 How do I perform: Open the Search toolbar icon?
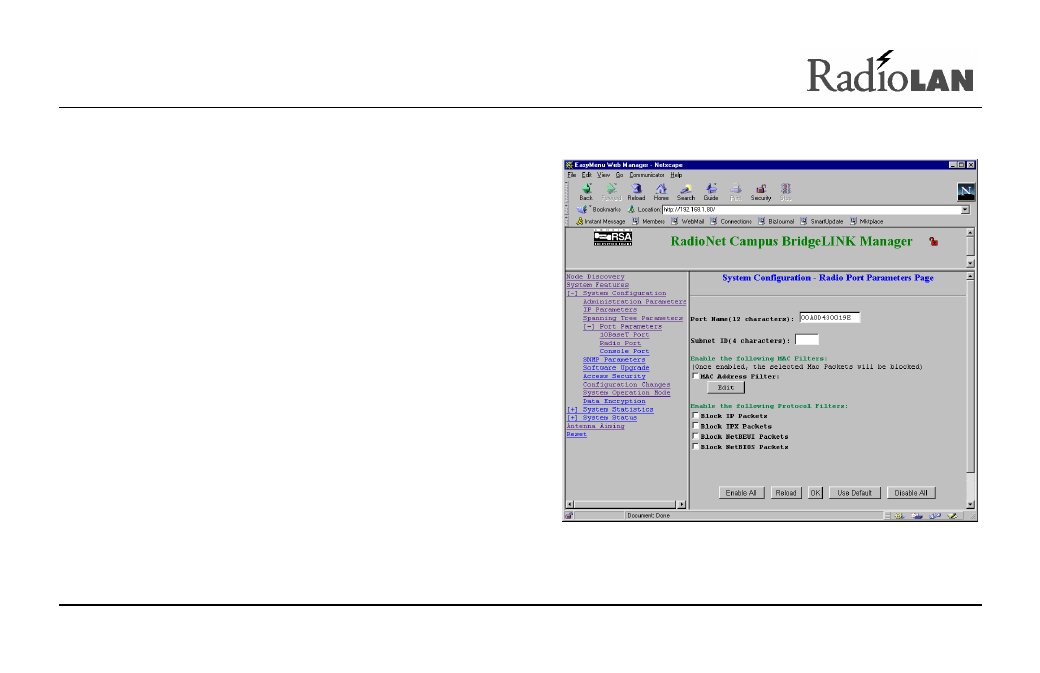pos(686,192)
